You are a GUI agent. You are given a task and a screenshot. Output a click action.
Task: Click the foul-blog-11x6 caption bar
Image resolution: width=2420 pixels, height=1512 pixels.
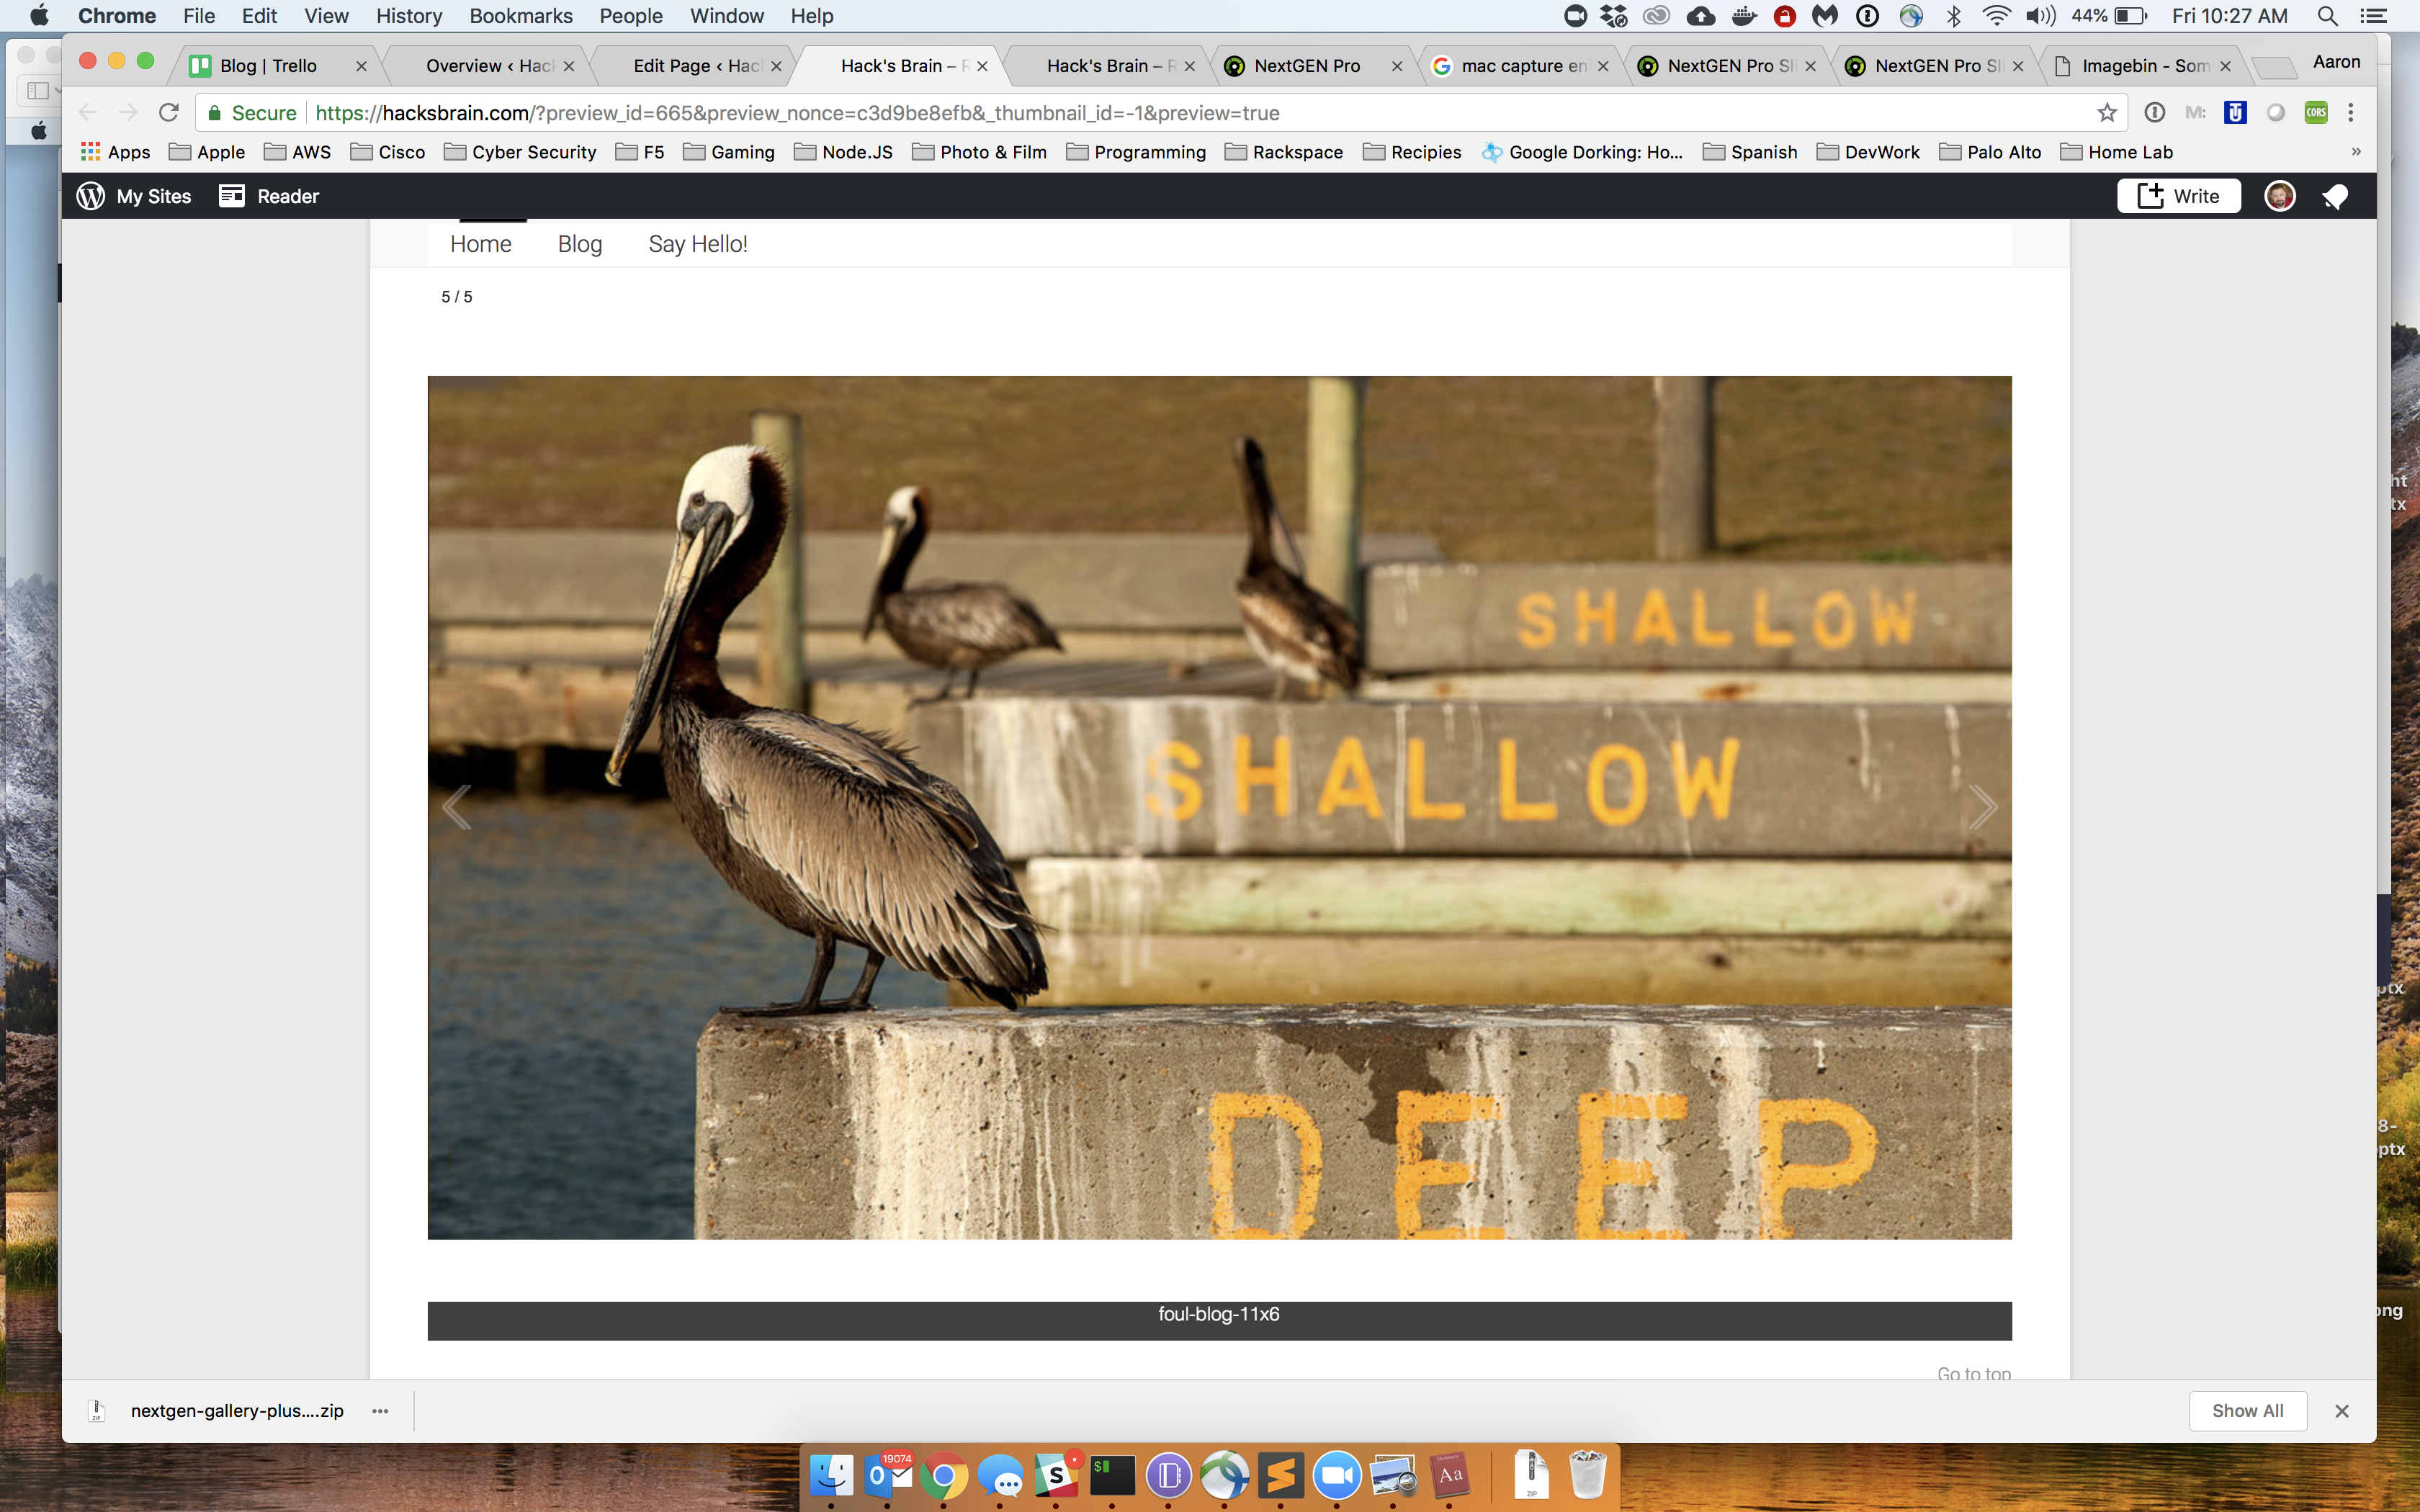[1219, 1320]
